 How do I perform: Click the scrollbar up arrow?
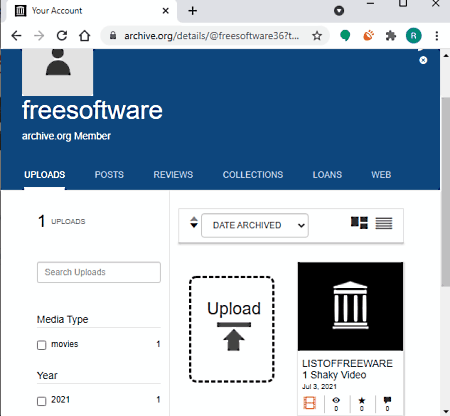446,55
